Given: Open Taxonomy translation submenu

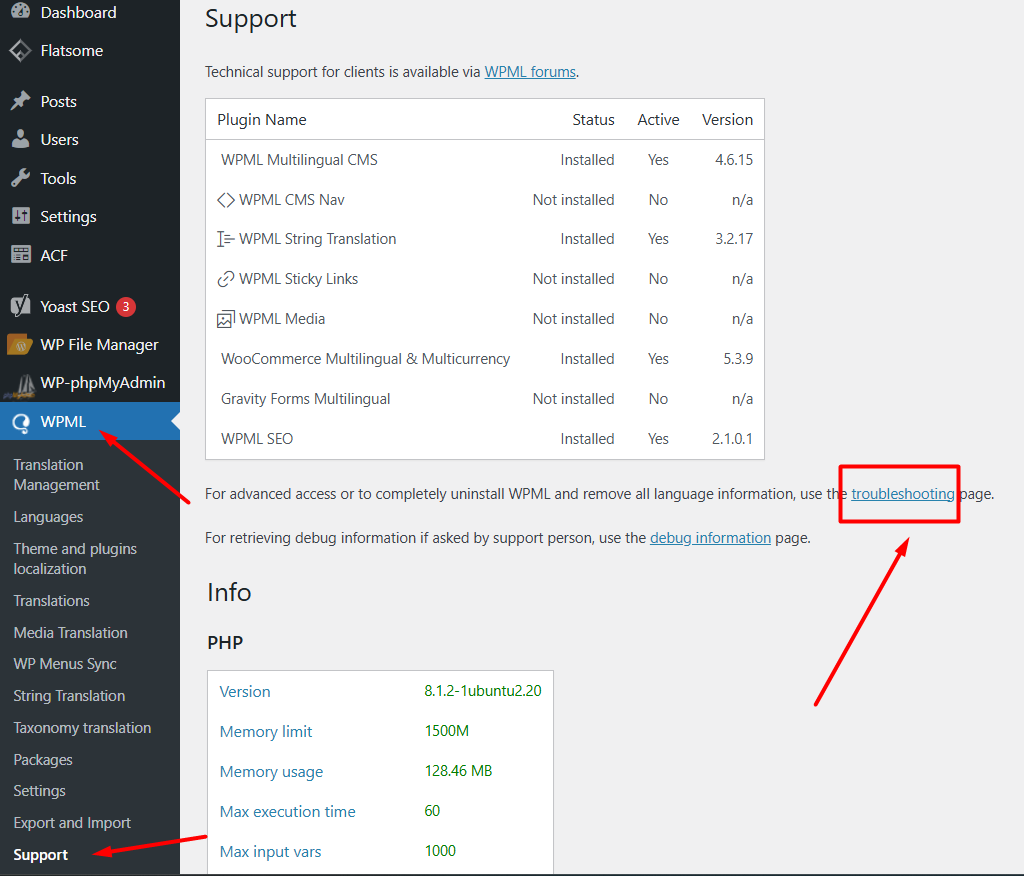Looking at the screenshot, I should (x=82, y=728).
